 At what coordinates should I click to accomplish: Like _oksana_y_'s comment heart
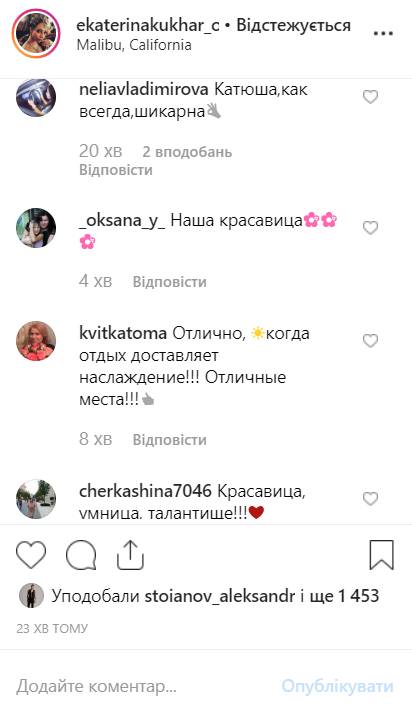(370, 227)
